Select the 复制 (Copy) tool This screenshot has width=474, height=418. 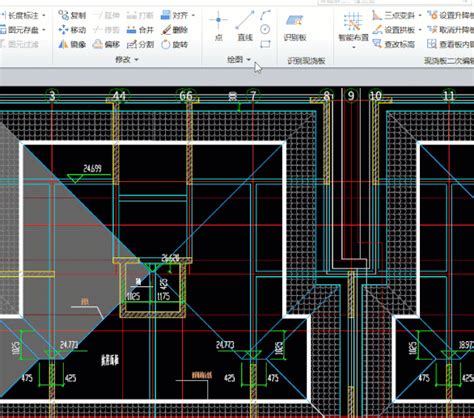[x=72, y=15]
